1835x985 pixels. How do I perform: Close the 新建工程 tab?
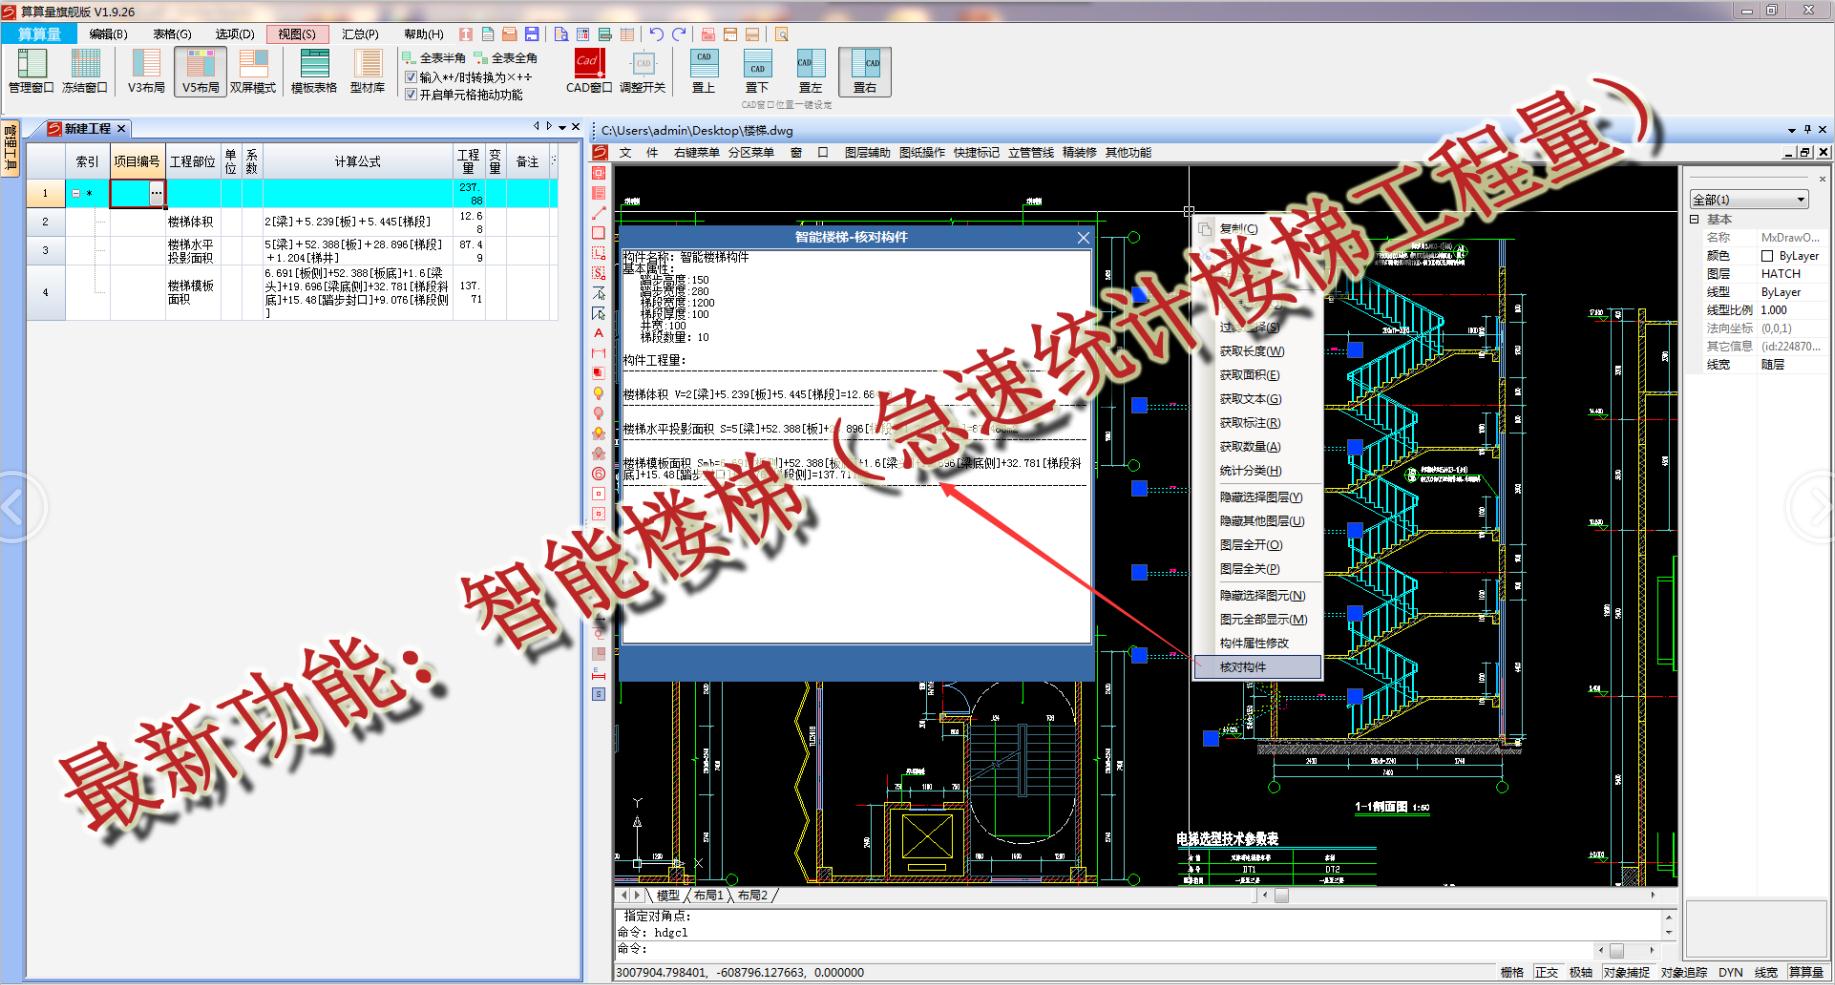(x=121, y=129)
